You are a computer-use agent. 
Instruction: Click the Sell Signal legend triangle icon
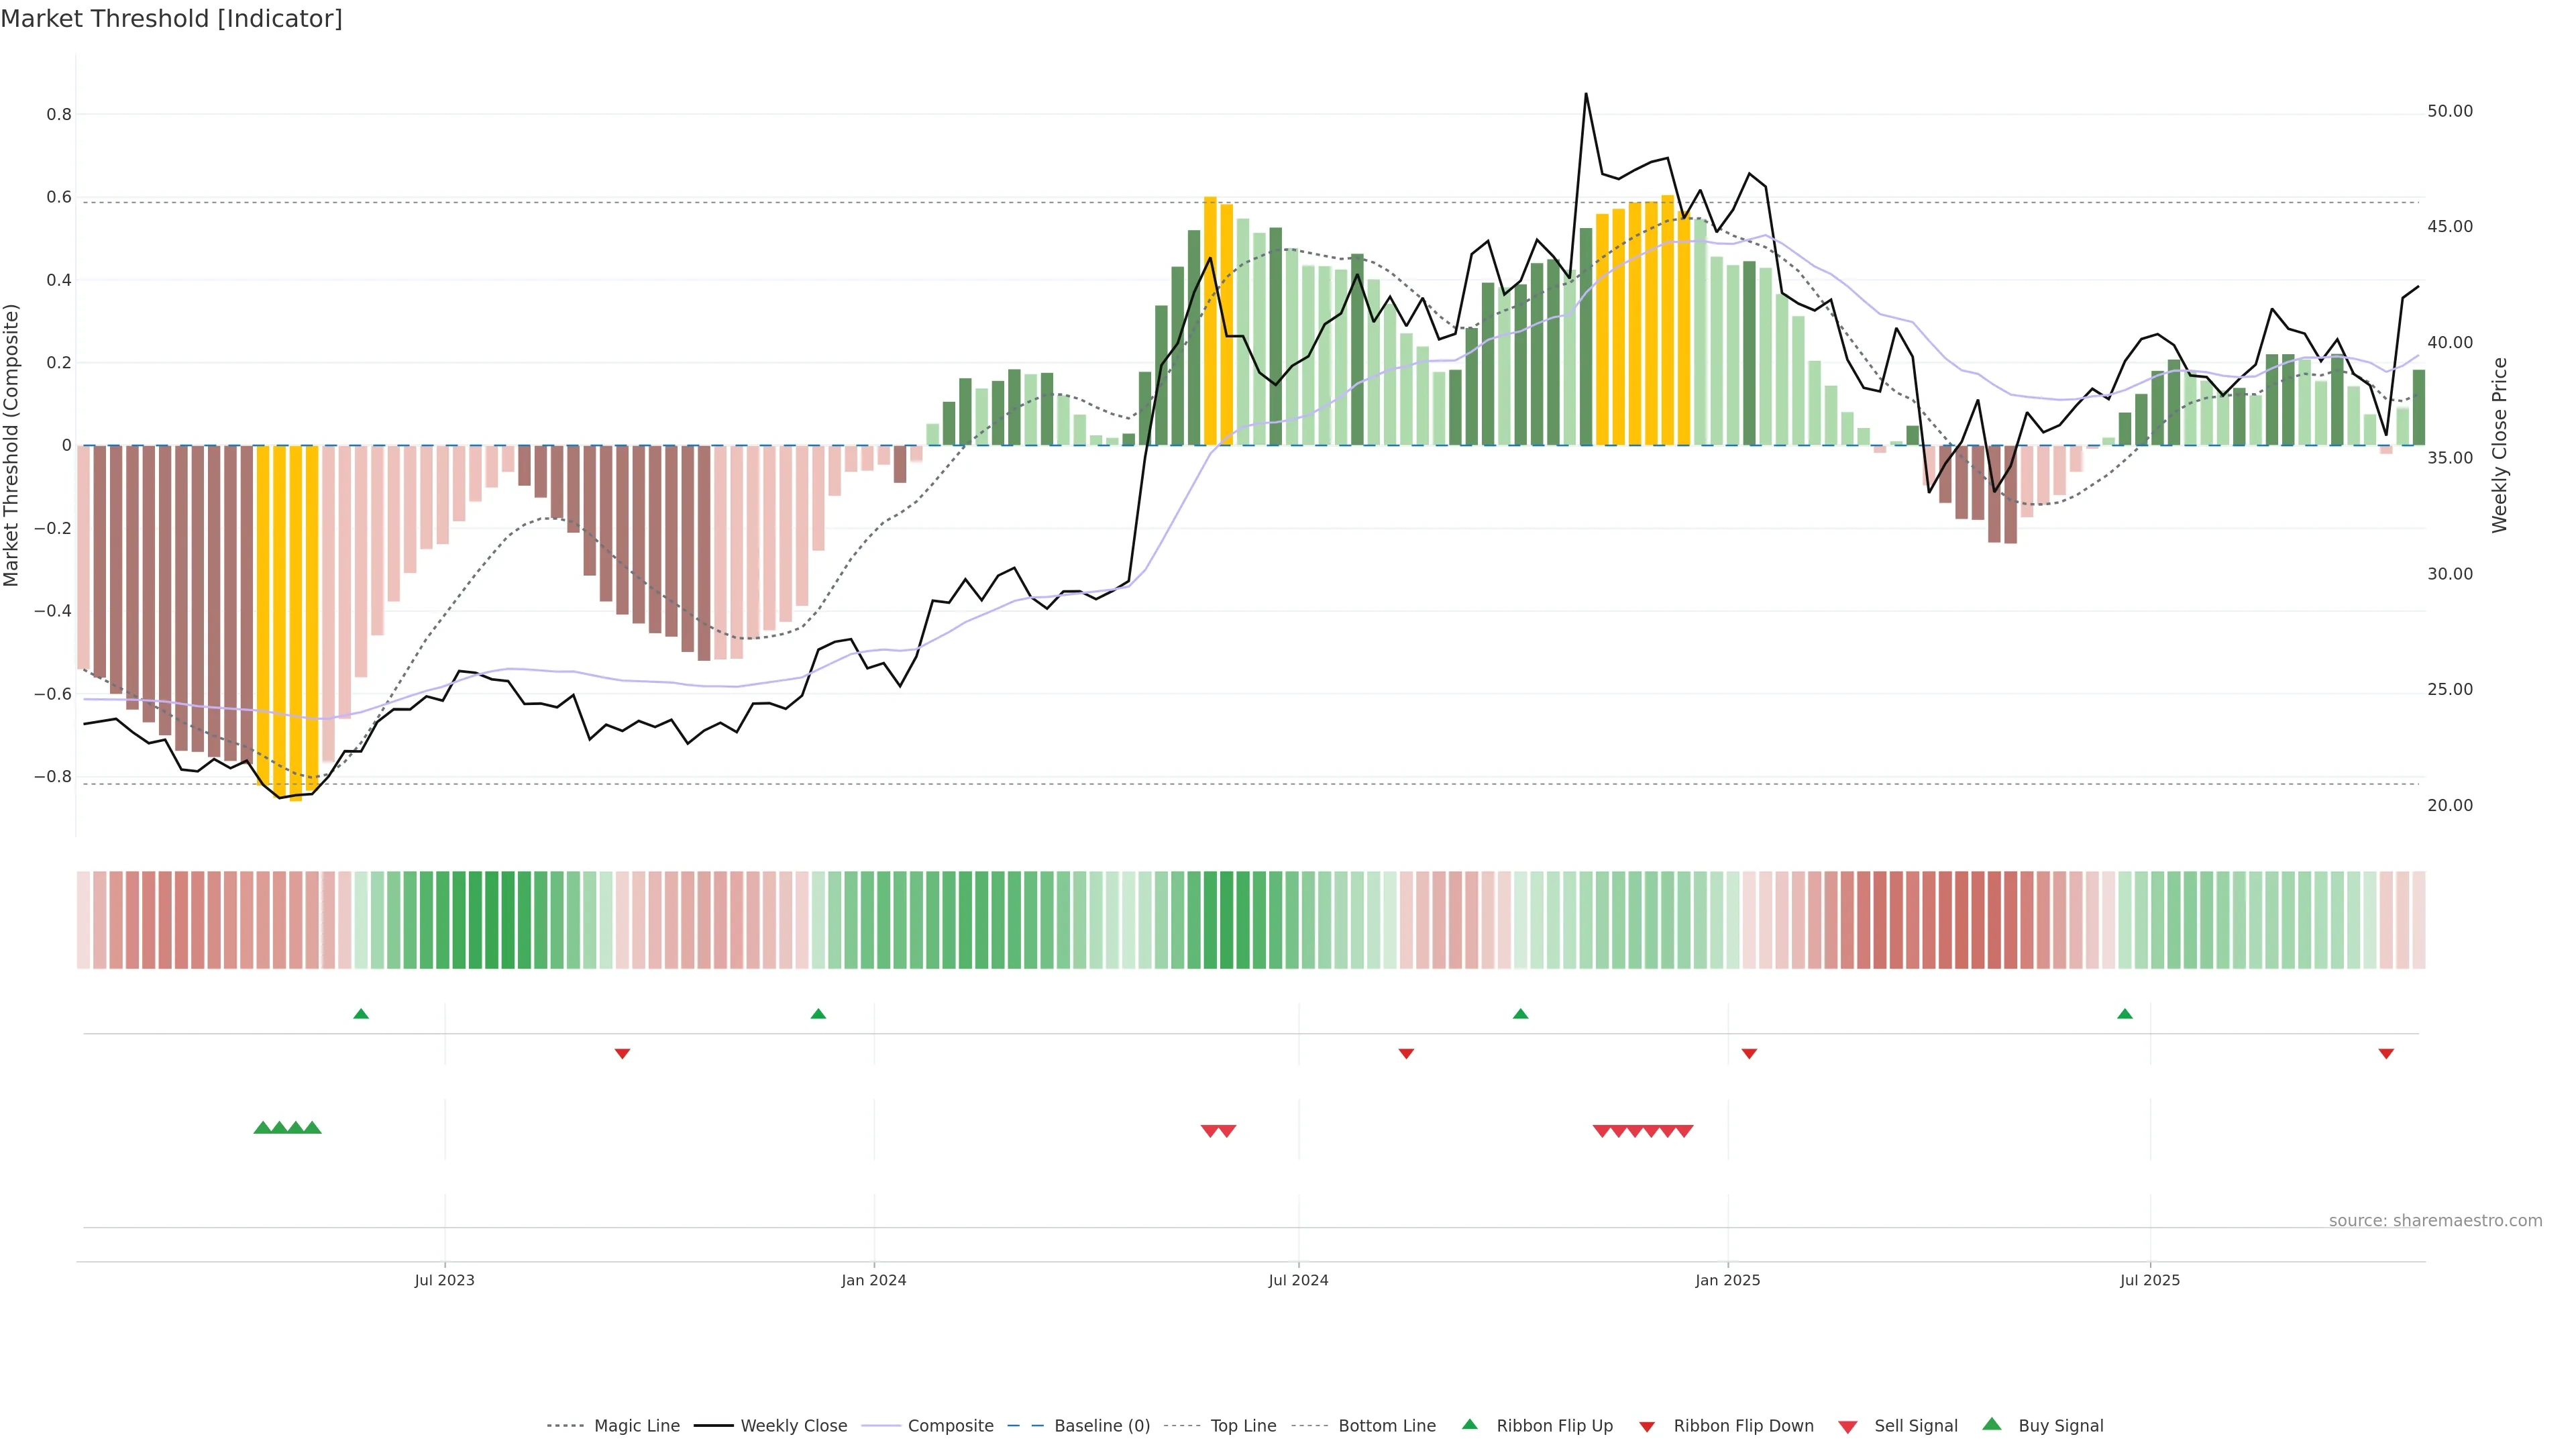pyautogui.click(x=1847, y=1426)
